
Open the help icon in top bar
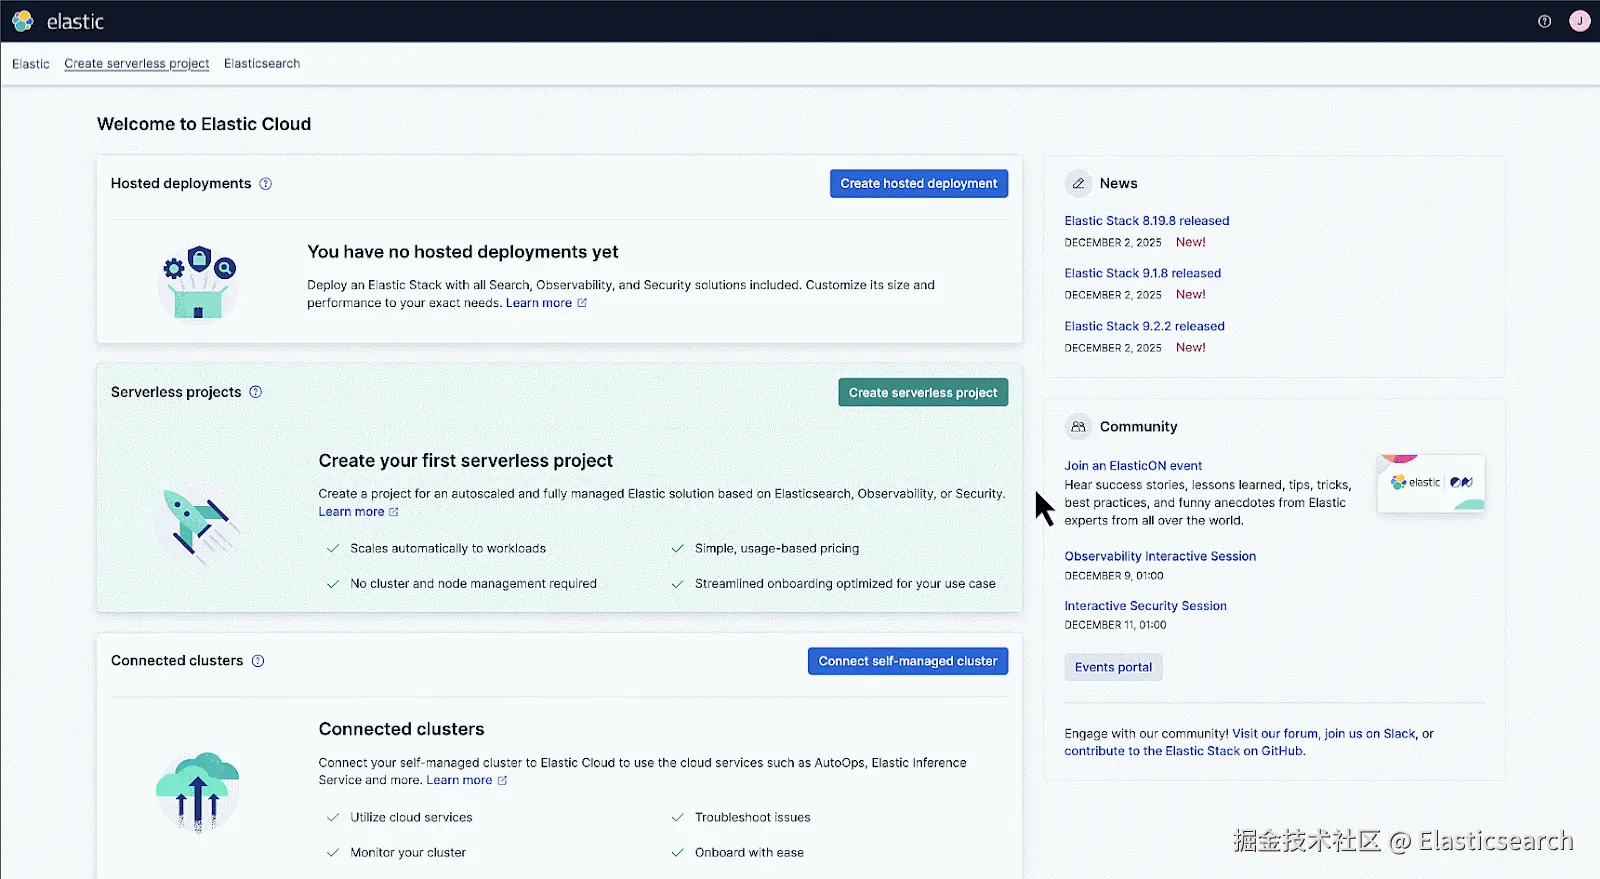coord(1544,21)
